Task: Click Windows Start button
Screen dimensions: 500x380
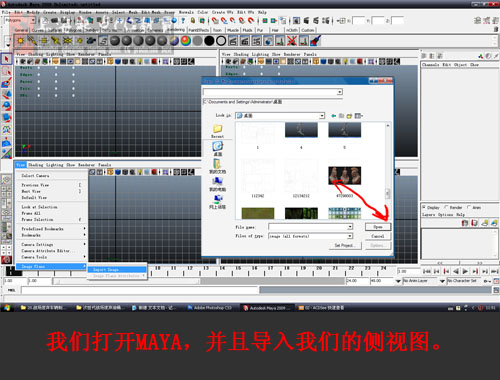Action: click(x=7, y=307)
